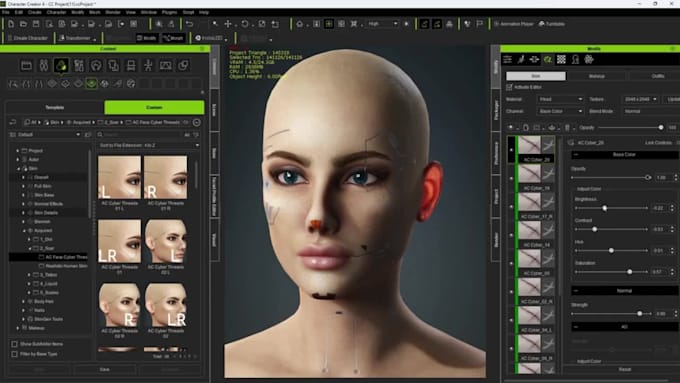Click the search icon in content browser
This screenshot has width=680, height=383.
pyautogui.click(x=100, y=135)
